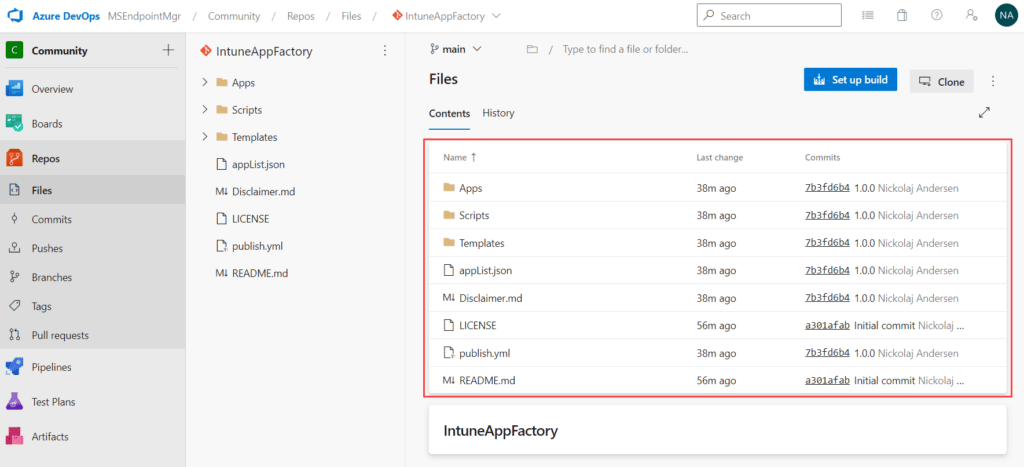Expand the Scripts folder in tree
The width and height of the screenshot is (1024, 467).
point(204,110)
